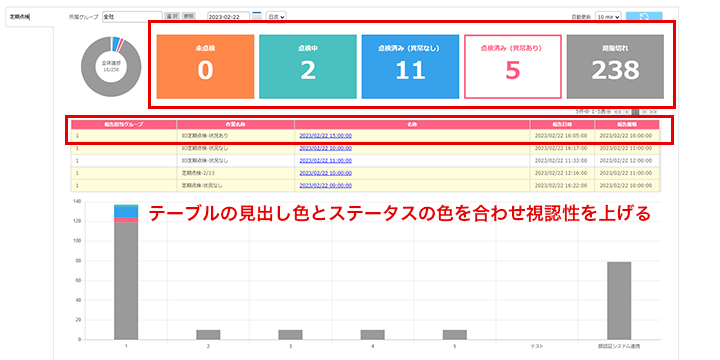Click report time 2023/02/22 16:05:00
The width and height of the screenshot is (720, 360).
pyautogui.click(x=561, y=136)
